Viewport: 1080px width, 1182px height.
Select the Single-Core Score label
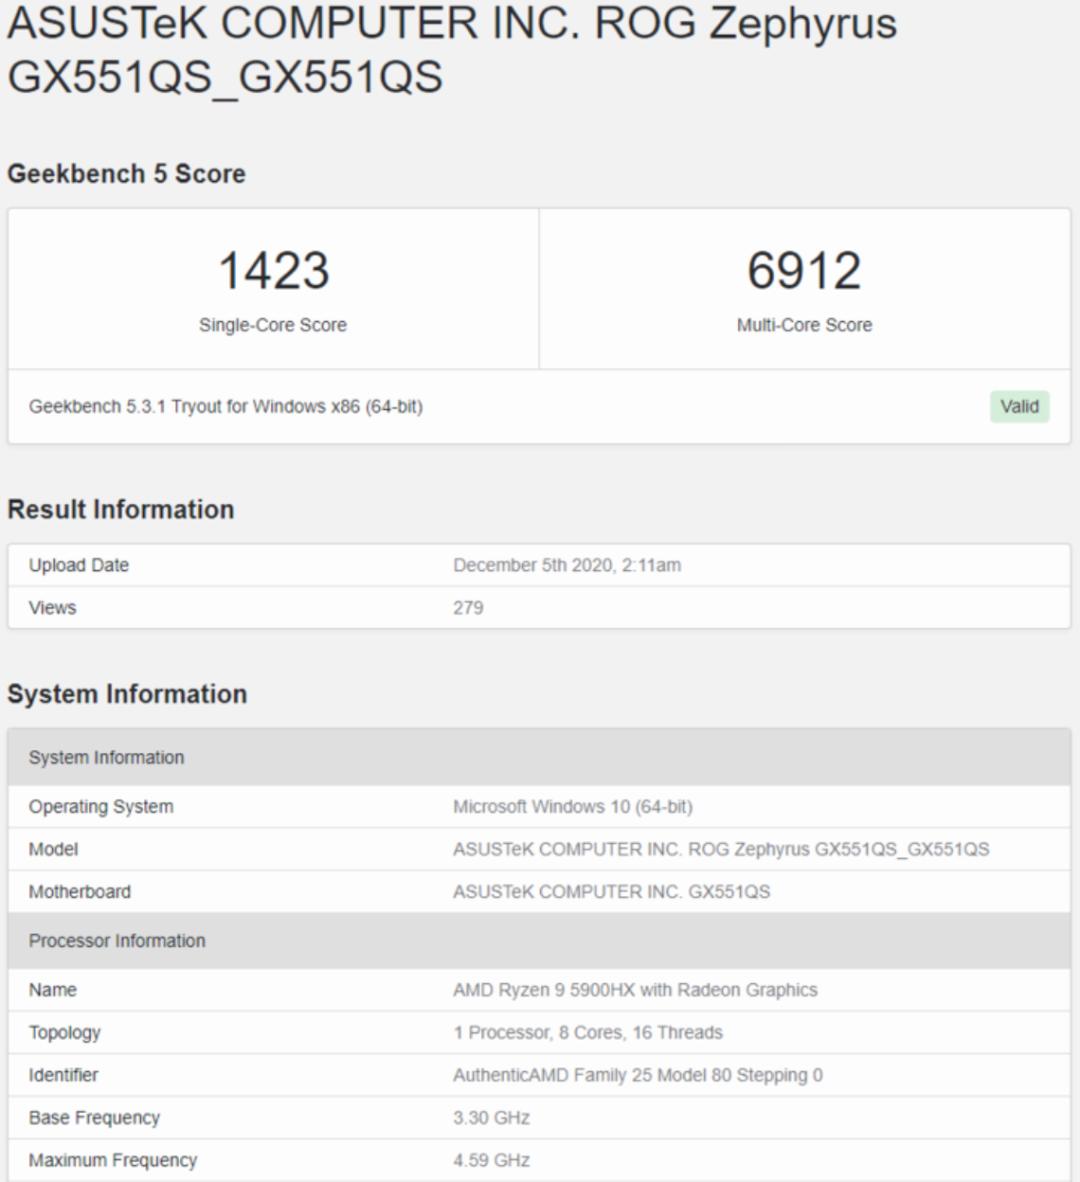273,325
